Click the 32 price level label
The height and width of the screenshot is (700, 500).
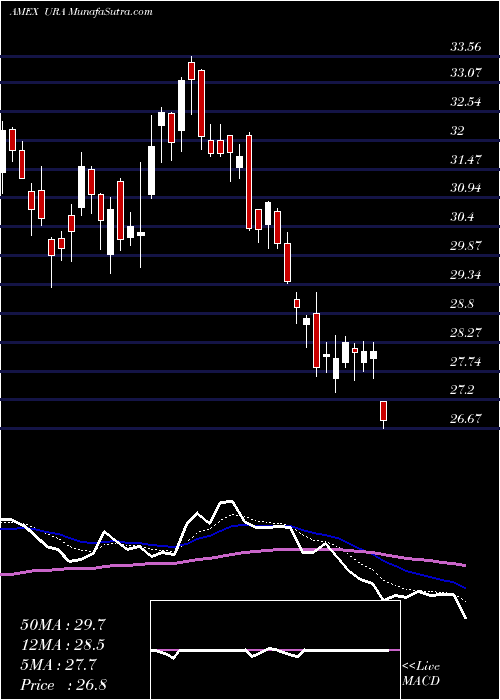(458, 131)
